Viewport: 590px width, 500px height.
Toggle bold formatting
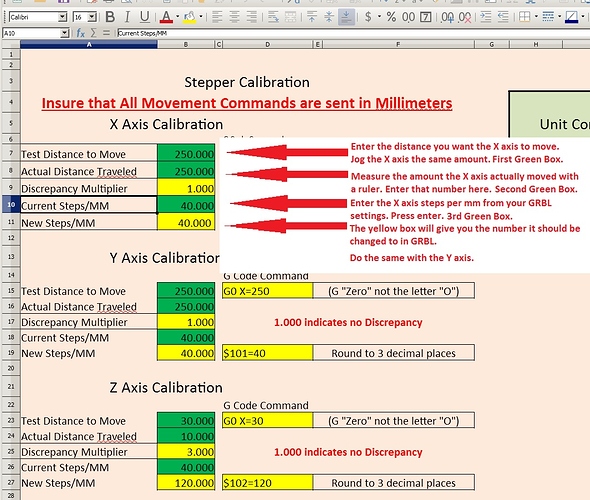click(x=110, y=17)
